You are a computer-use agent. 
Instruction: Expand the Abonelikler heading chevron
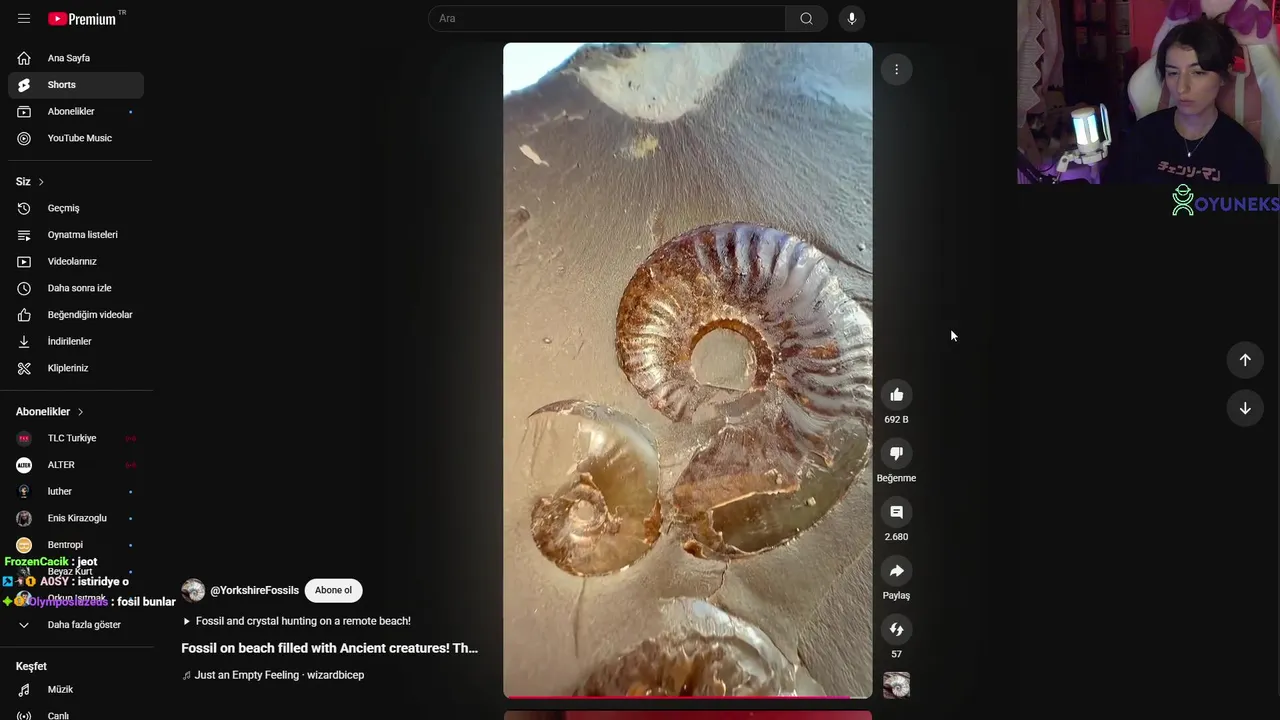[80, 412]
